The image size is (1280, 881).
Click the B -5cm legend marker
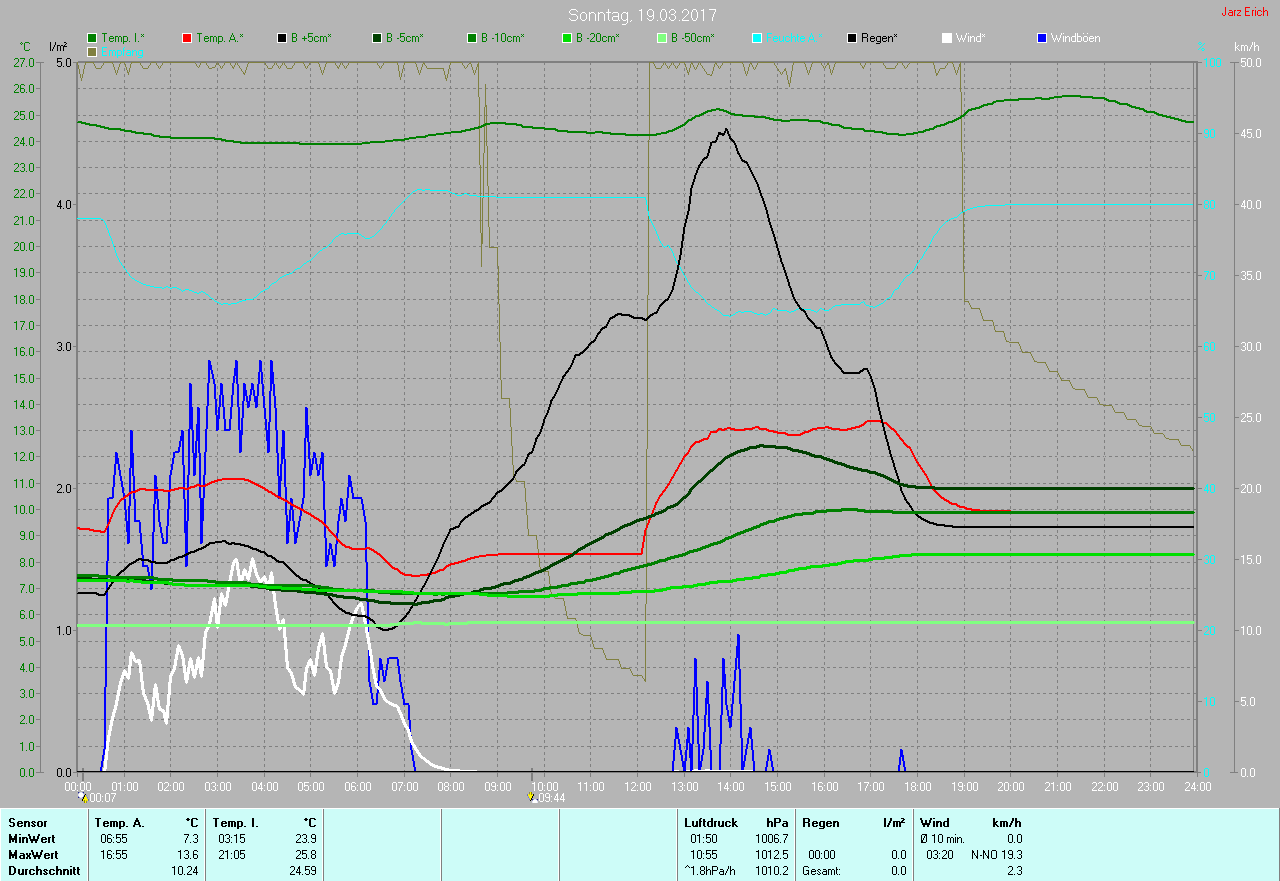[x=377, y=38]
